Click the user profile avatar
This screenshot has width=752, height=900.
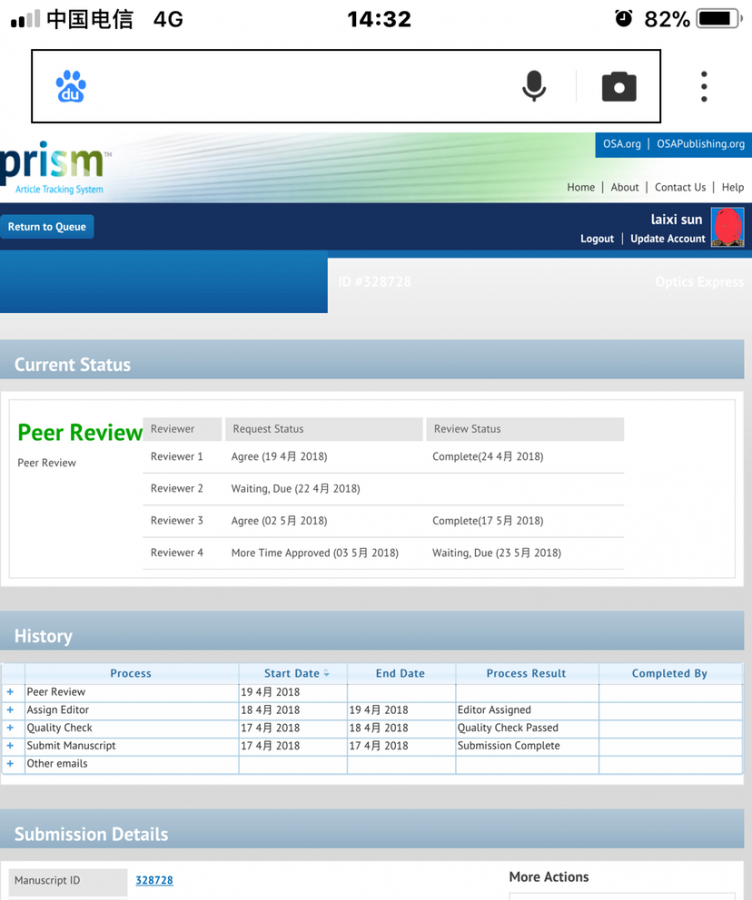727,227
